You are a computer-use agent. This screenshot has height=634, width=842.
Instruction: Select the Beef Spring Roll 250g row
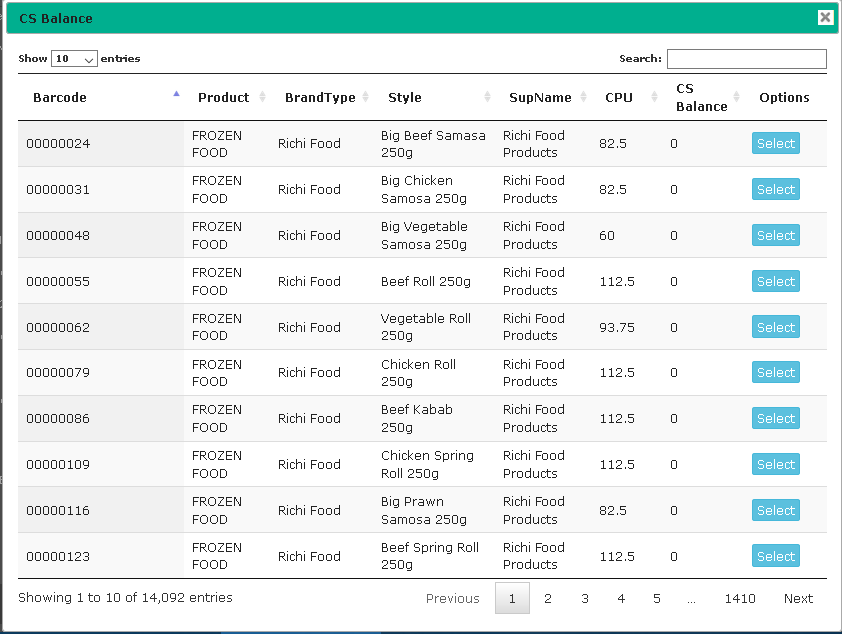(x=775, y=556)
